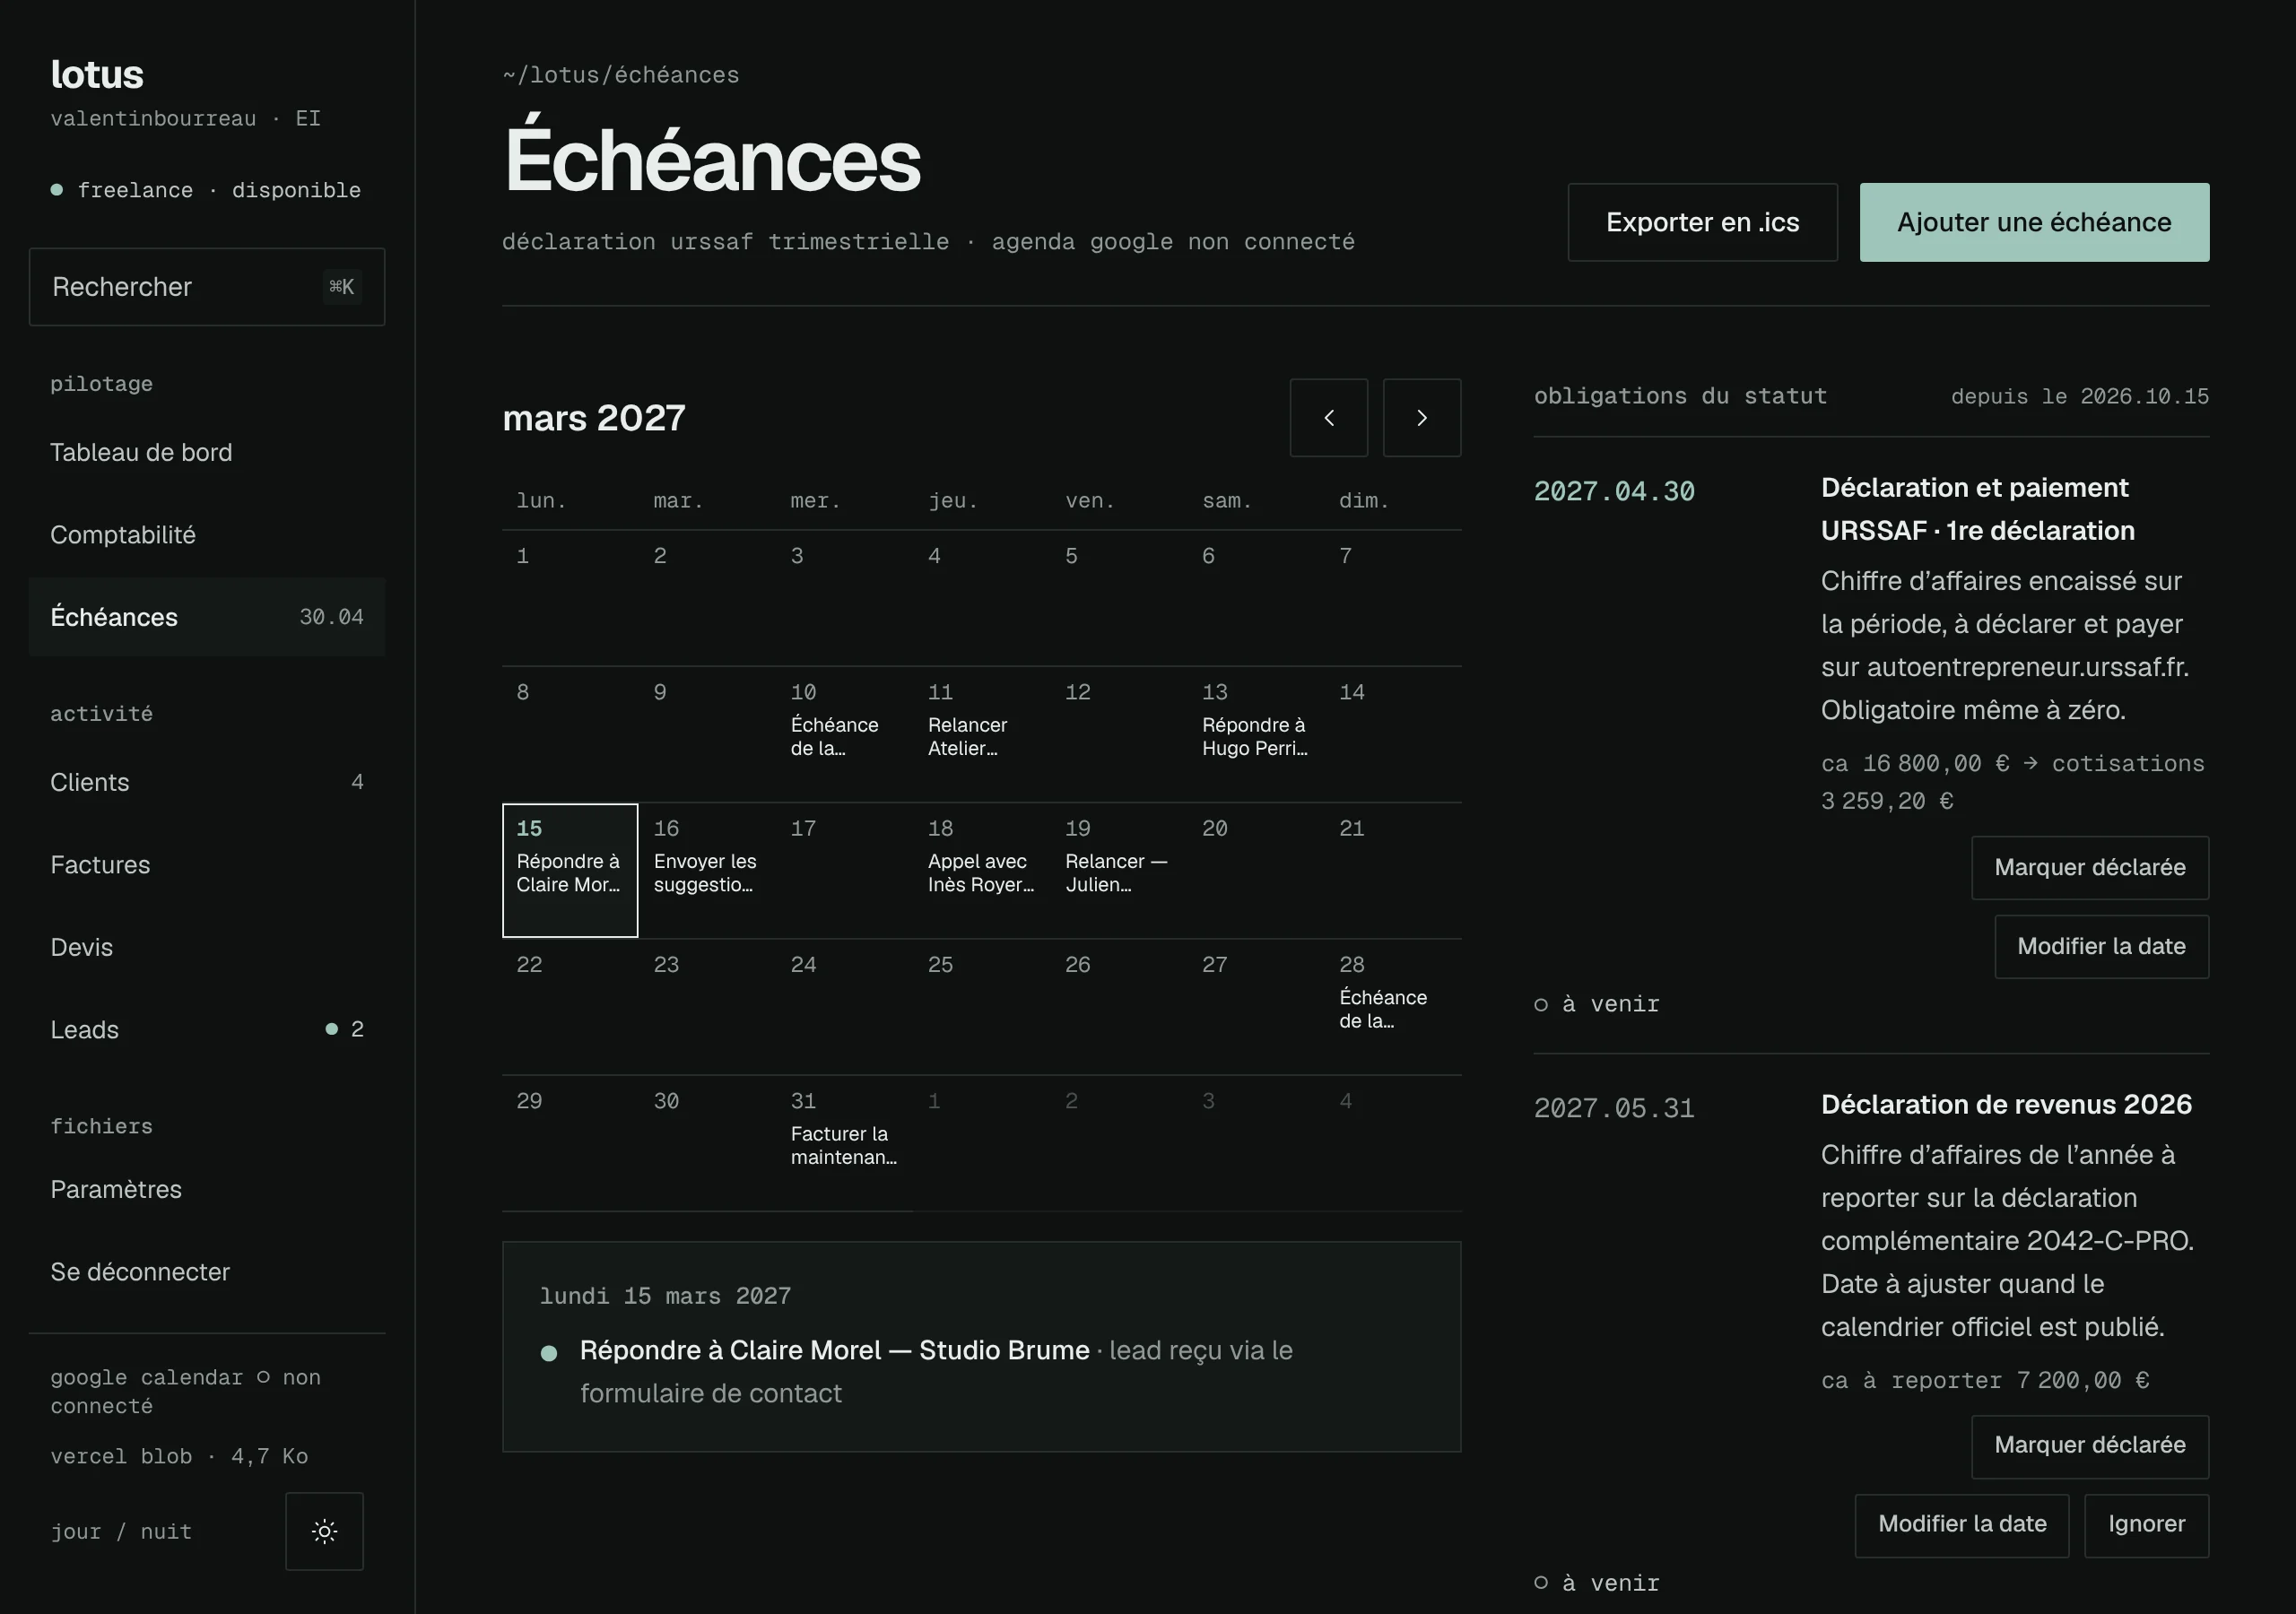Click the Rechercher search field
The image size is (2296, 1614).
point(207,287)
